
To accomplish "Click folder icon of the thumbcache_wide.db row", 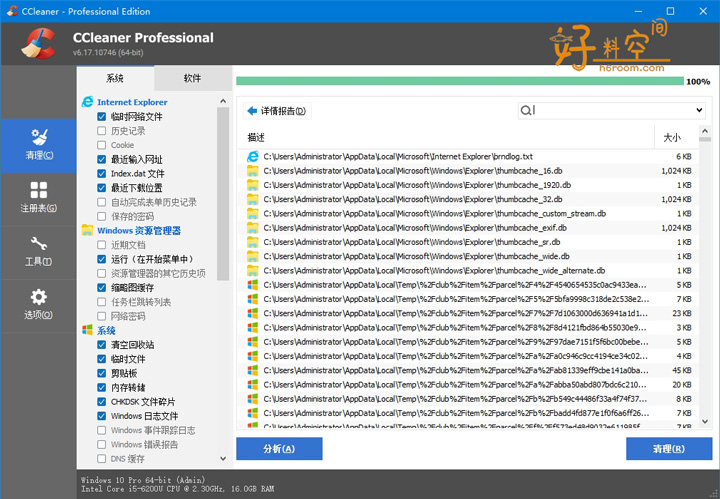I will 253,256.
